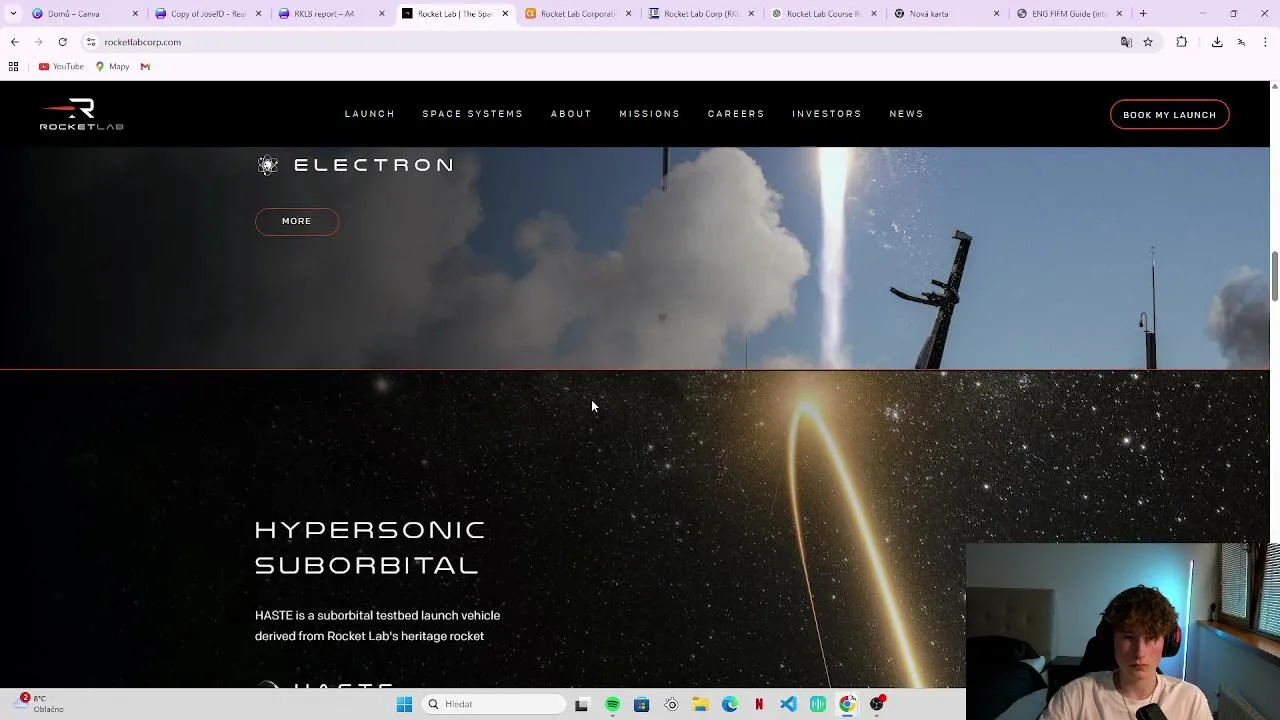Click the ELECTRON heading text
Screen dimensions: 1280x720
pos(374,165)
